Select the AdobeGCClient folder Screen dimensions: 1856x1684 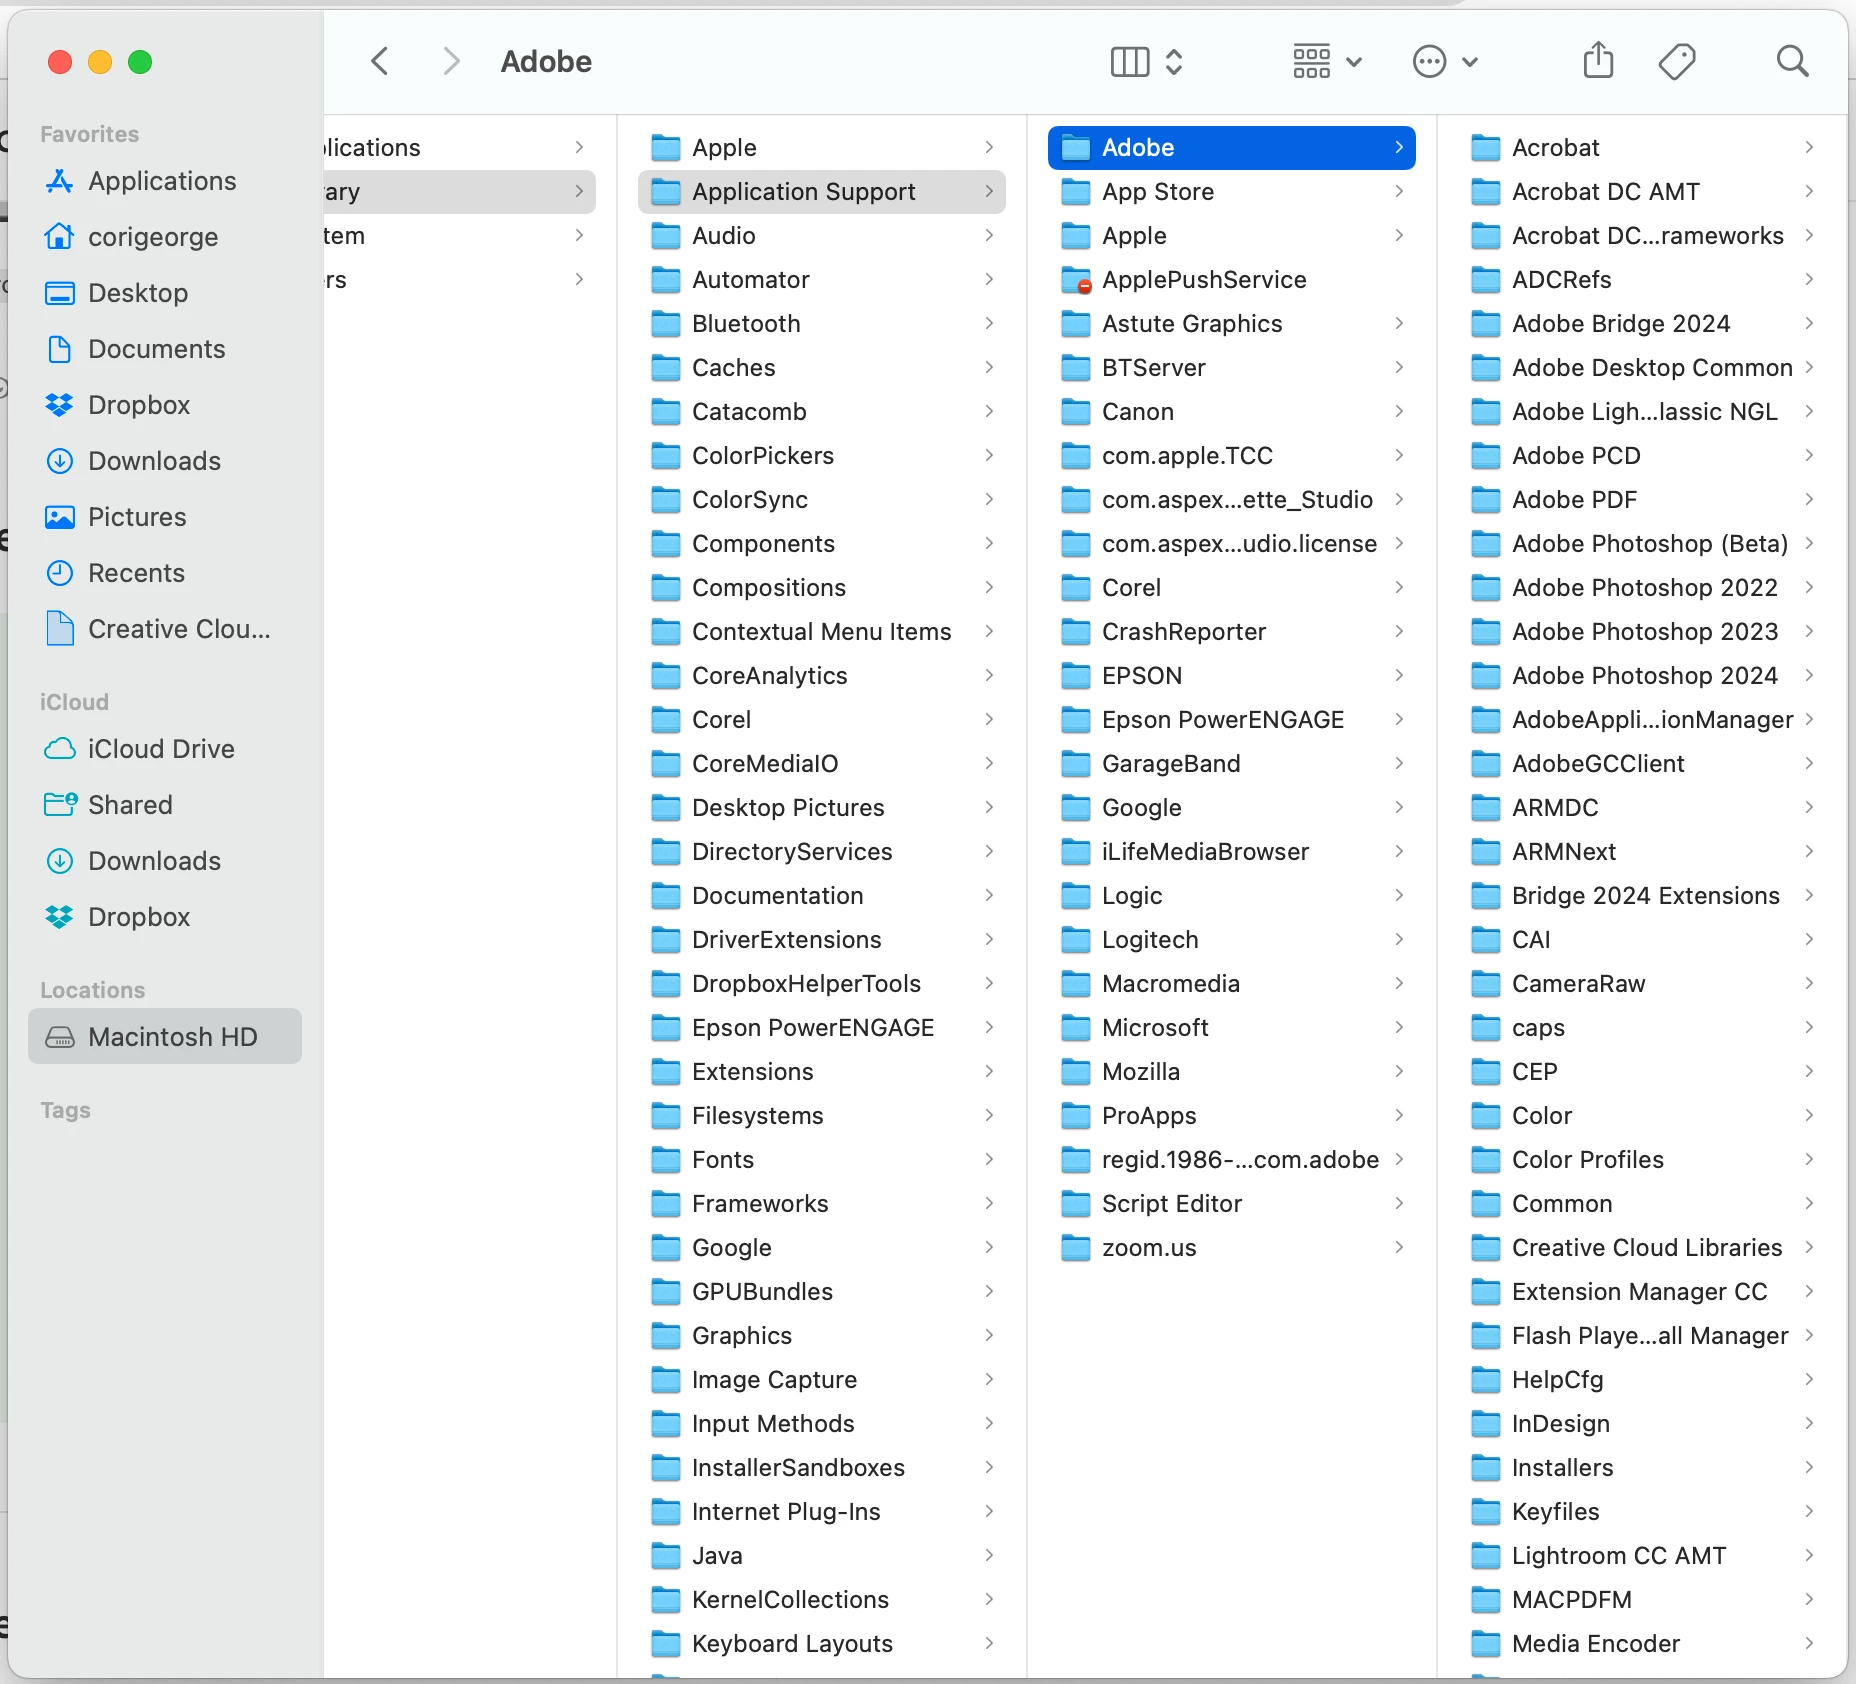(1641, 764)
